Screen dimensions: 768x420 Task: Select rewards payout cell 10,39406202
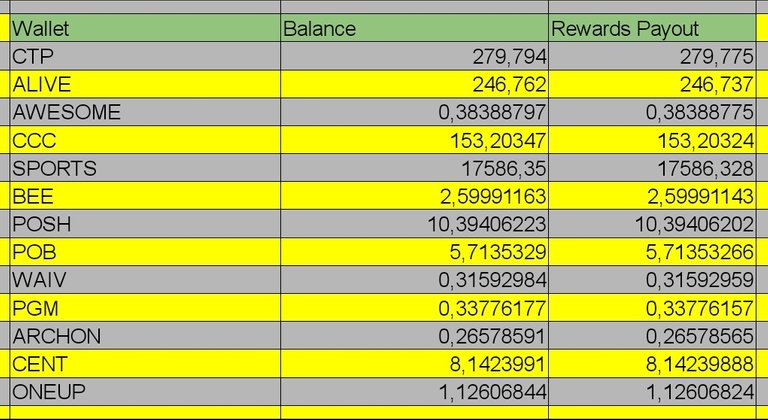pyautogui.click(x=652, y=224)
